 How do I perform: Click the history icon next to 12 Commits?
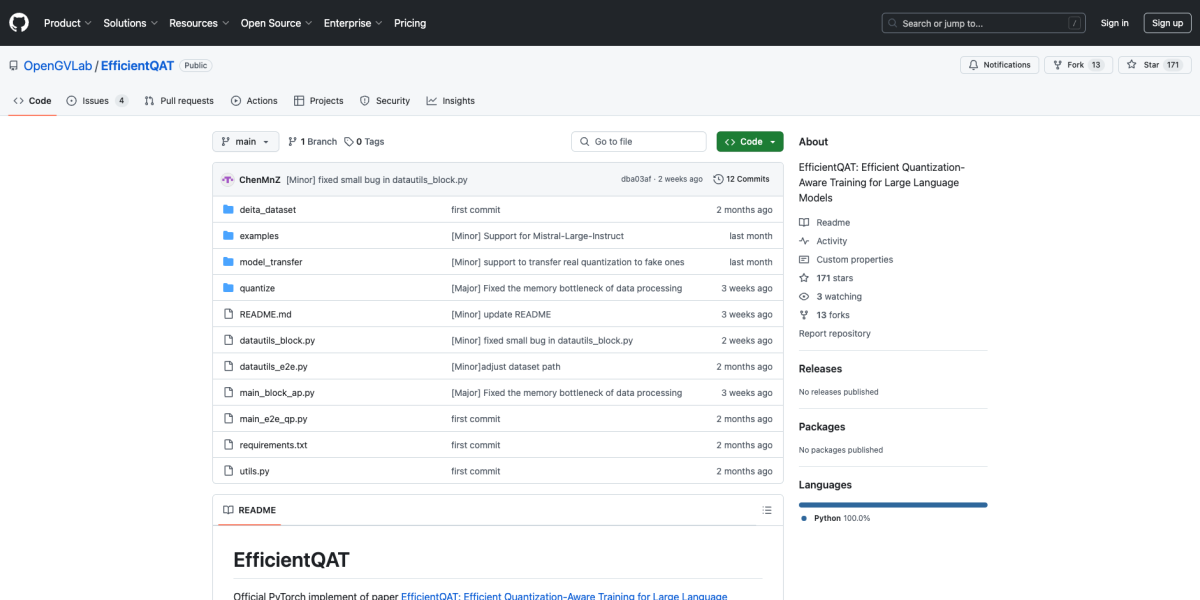pos(718,179)
